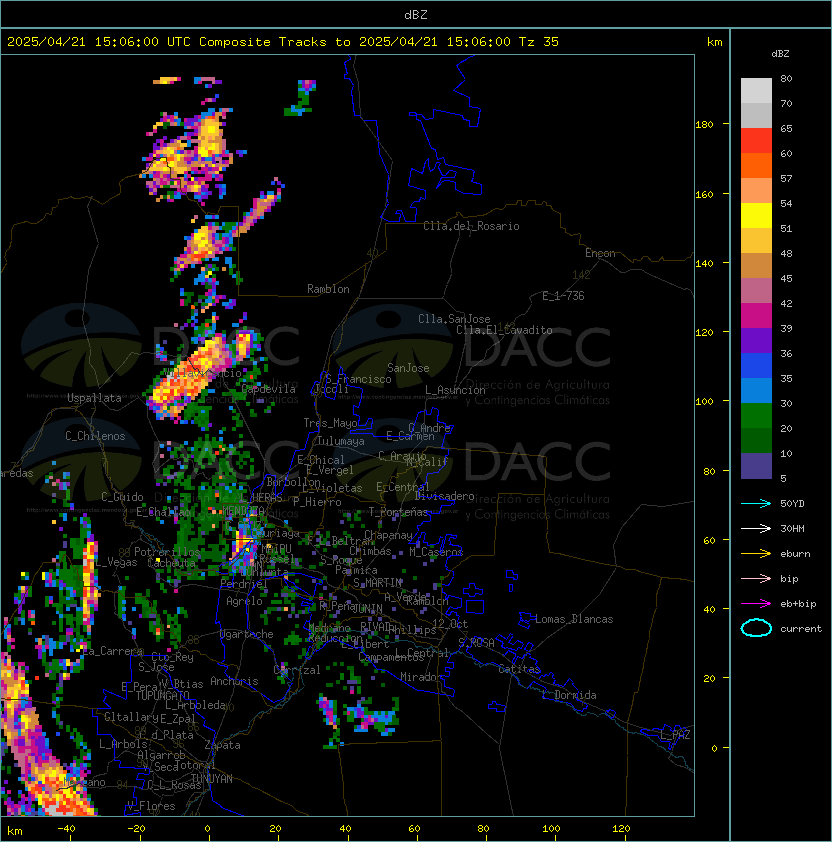This screenshot has width=832, height=842.
Task: Click the 'Tulumaya' map label
Action: point(341,441)
